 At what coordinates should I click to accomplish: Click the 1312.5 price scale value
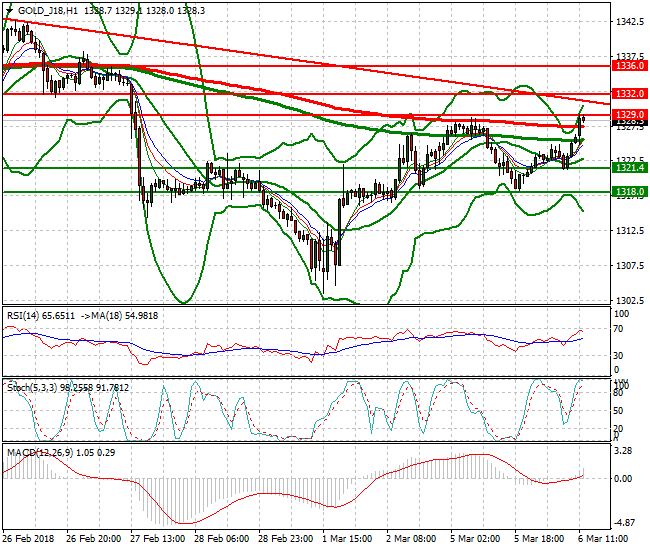pyautogui.click(x=630, y=230)
